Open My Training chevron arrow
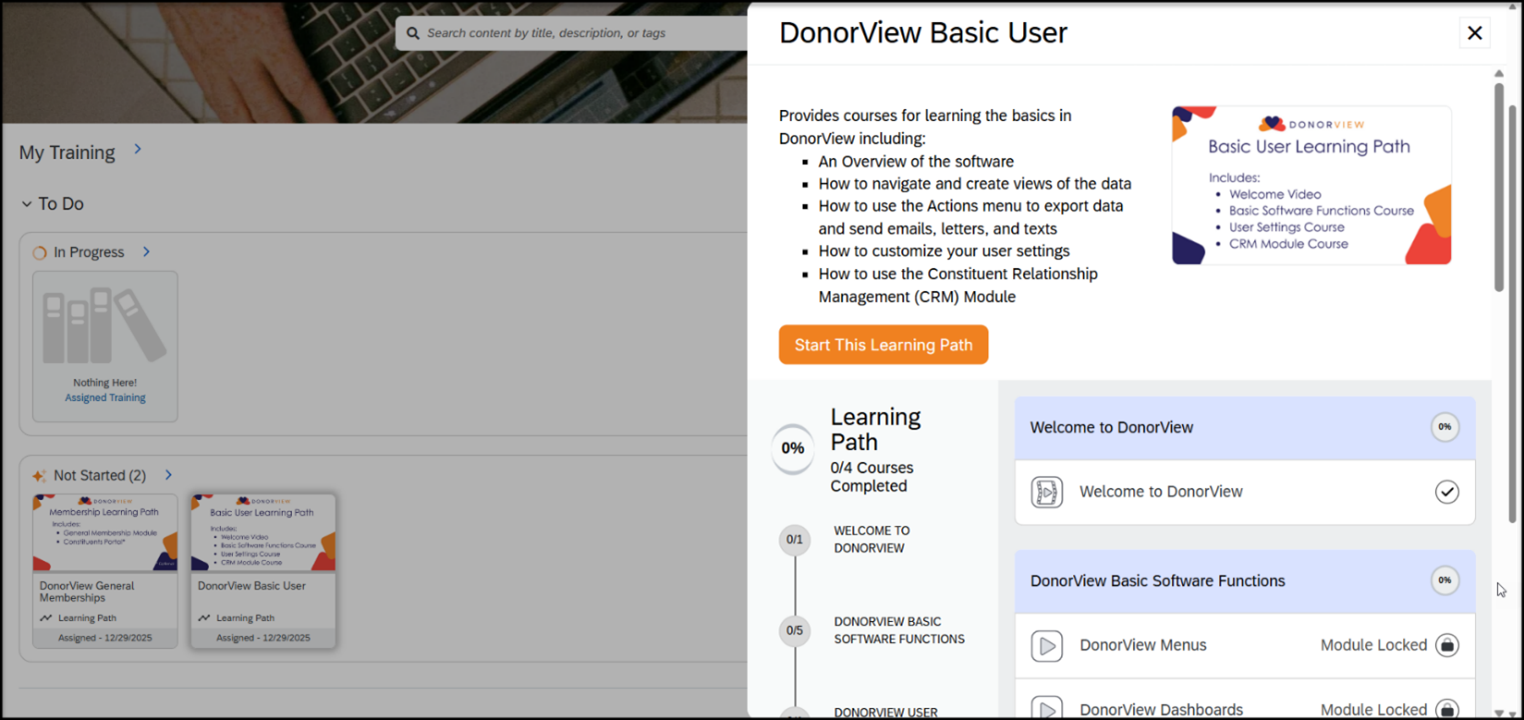Screen dimensions: 1524x720 pyautogui.click(x=138, y=149)
